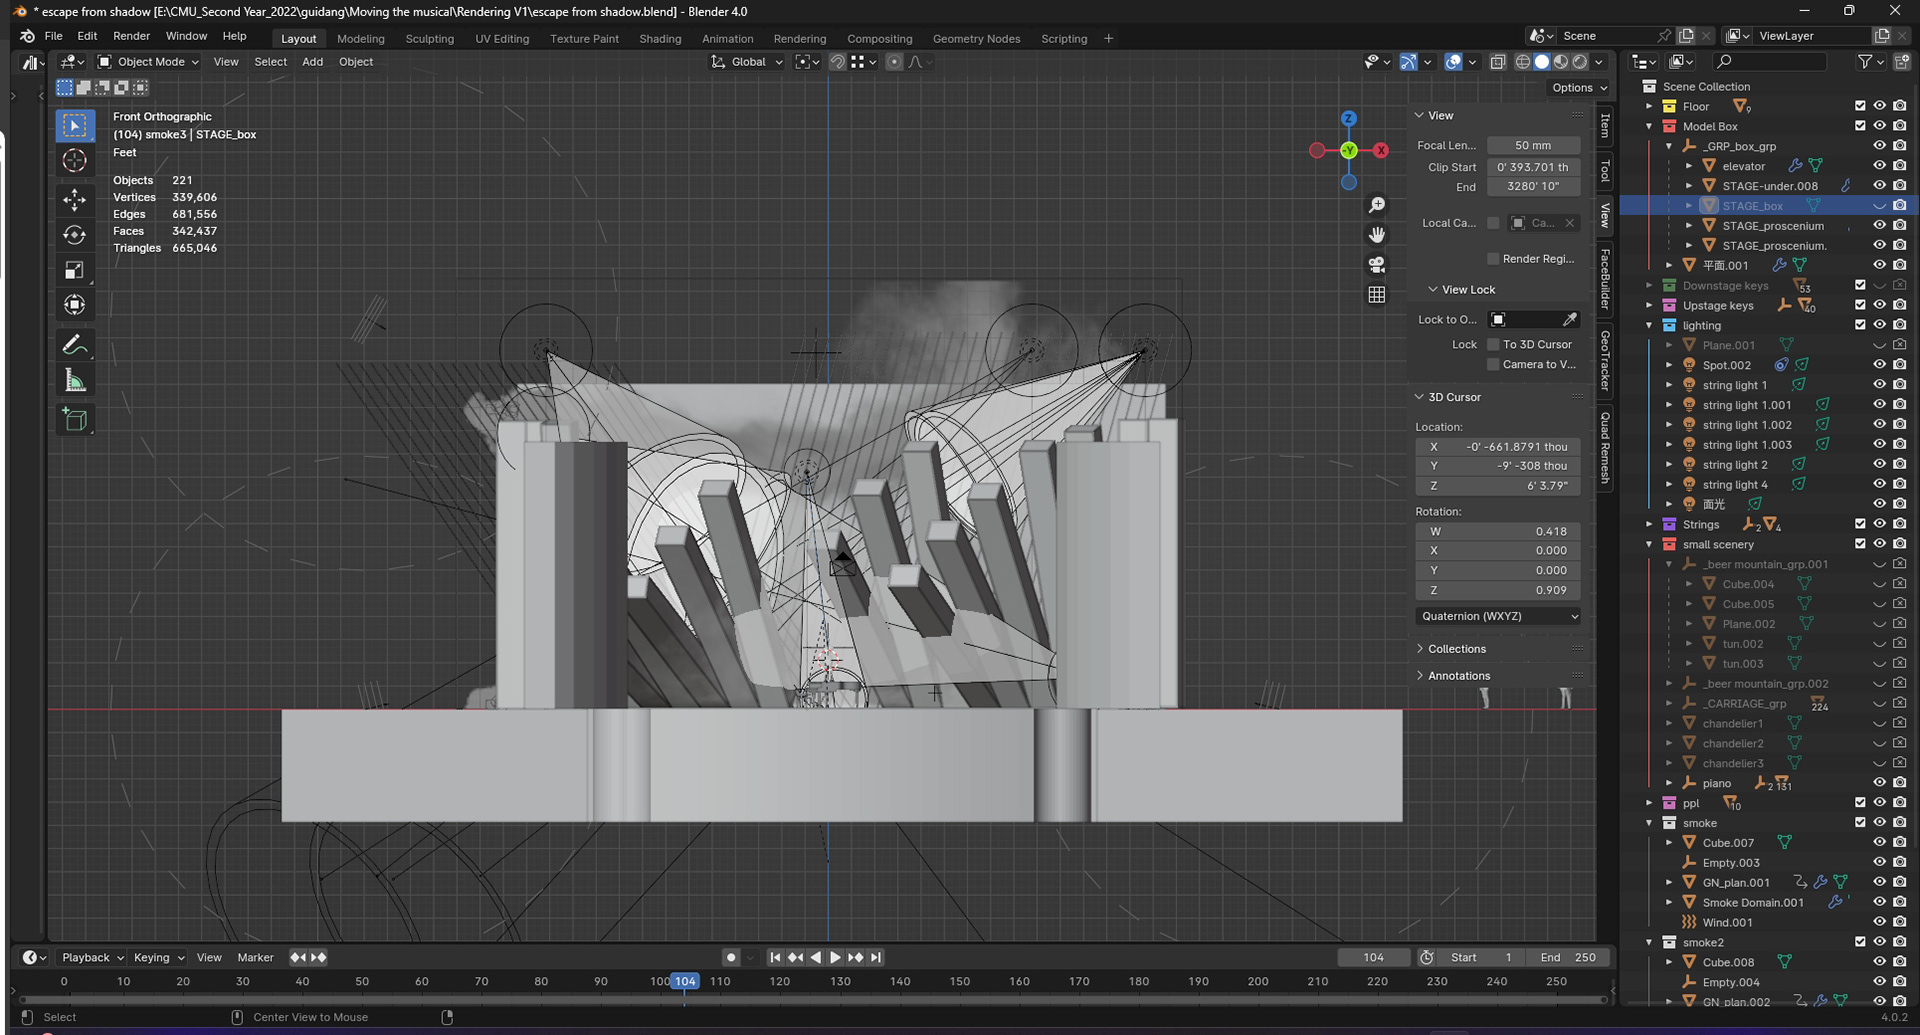Open the Object Mode dropdown
Viewport: 1920px width, 1035px height.
pos(148,62)
